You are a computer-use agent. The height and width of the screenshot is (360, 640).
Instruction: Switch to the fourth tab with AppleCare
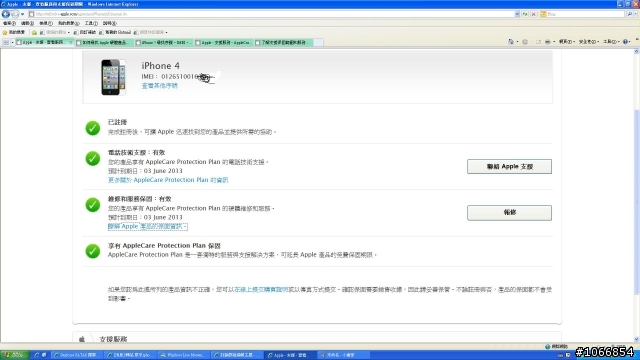pyautogui.click(x=223, y=42)
